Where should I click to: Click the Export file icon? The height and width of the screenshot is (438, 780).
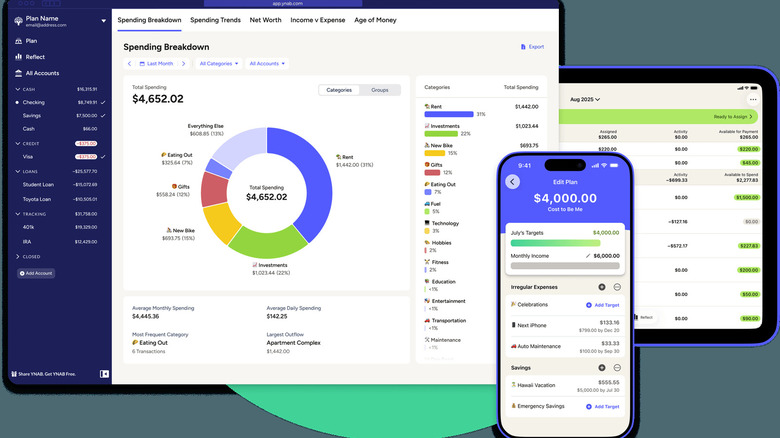pos(523,47)
